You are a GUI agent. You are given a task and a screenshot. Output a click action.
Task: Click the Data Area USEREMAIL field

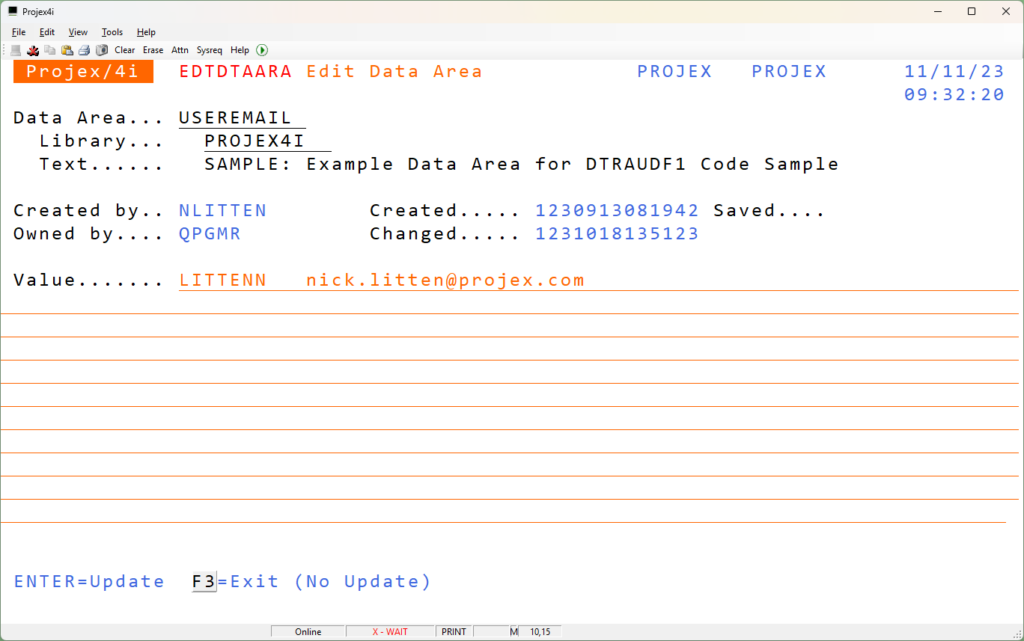tap(242, 118)
